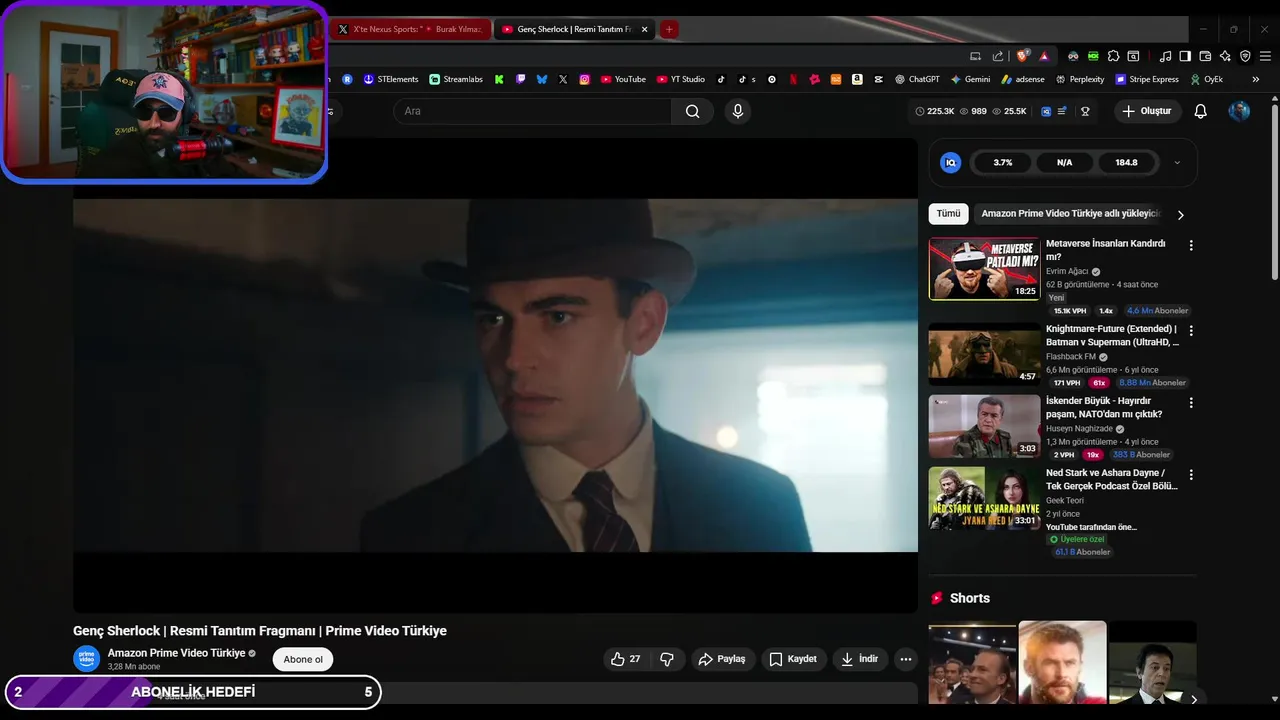The width and height of the screenshot is (1280, 720).
Task: Click the Brave Shields lion icon
Action: pyautogui.click(x=1022, y=57)
